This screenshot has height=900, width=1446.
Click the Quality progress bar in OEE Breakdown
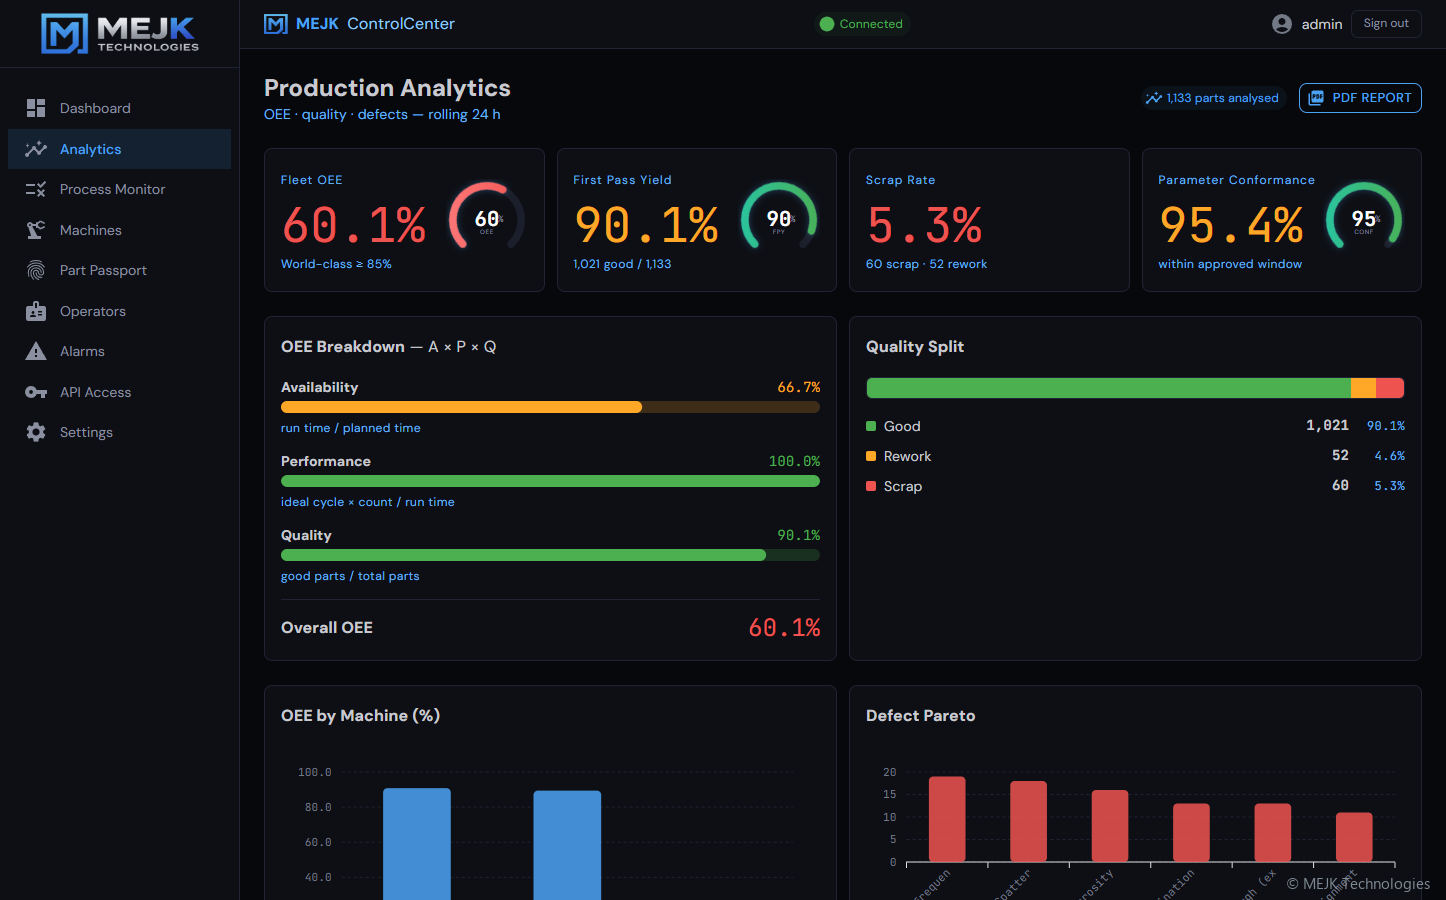click(550, 555)
